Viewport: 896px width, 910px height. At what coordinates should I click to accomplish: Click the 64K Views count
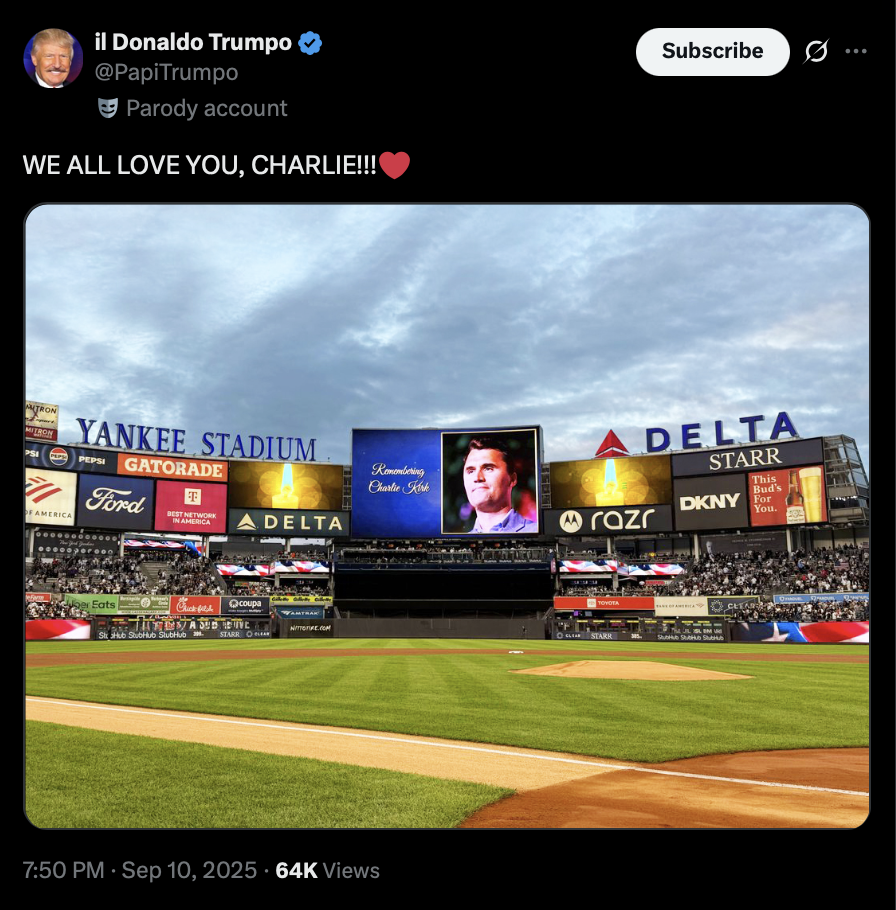(327, 871)
